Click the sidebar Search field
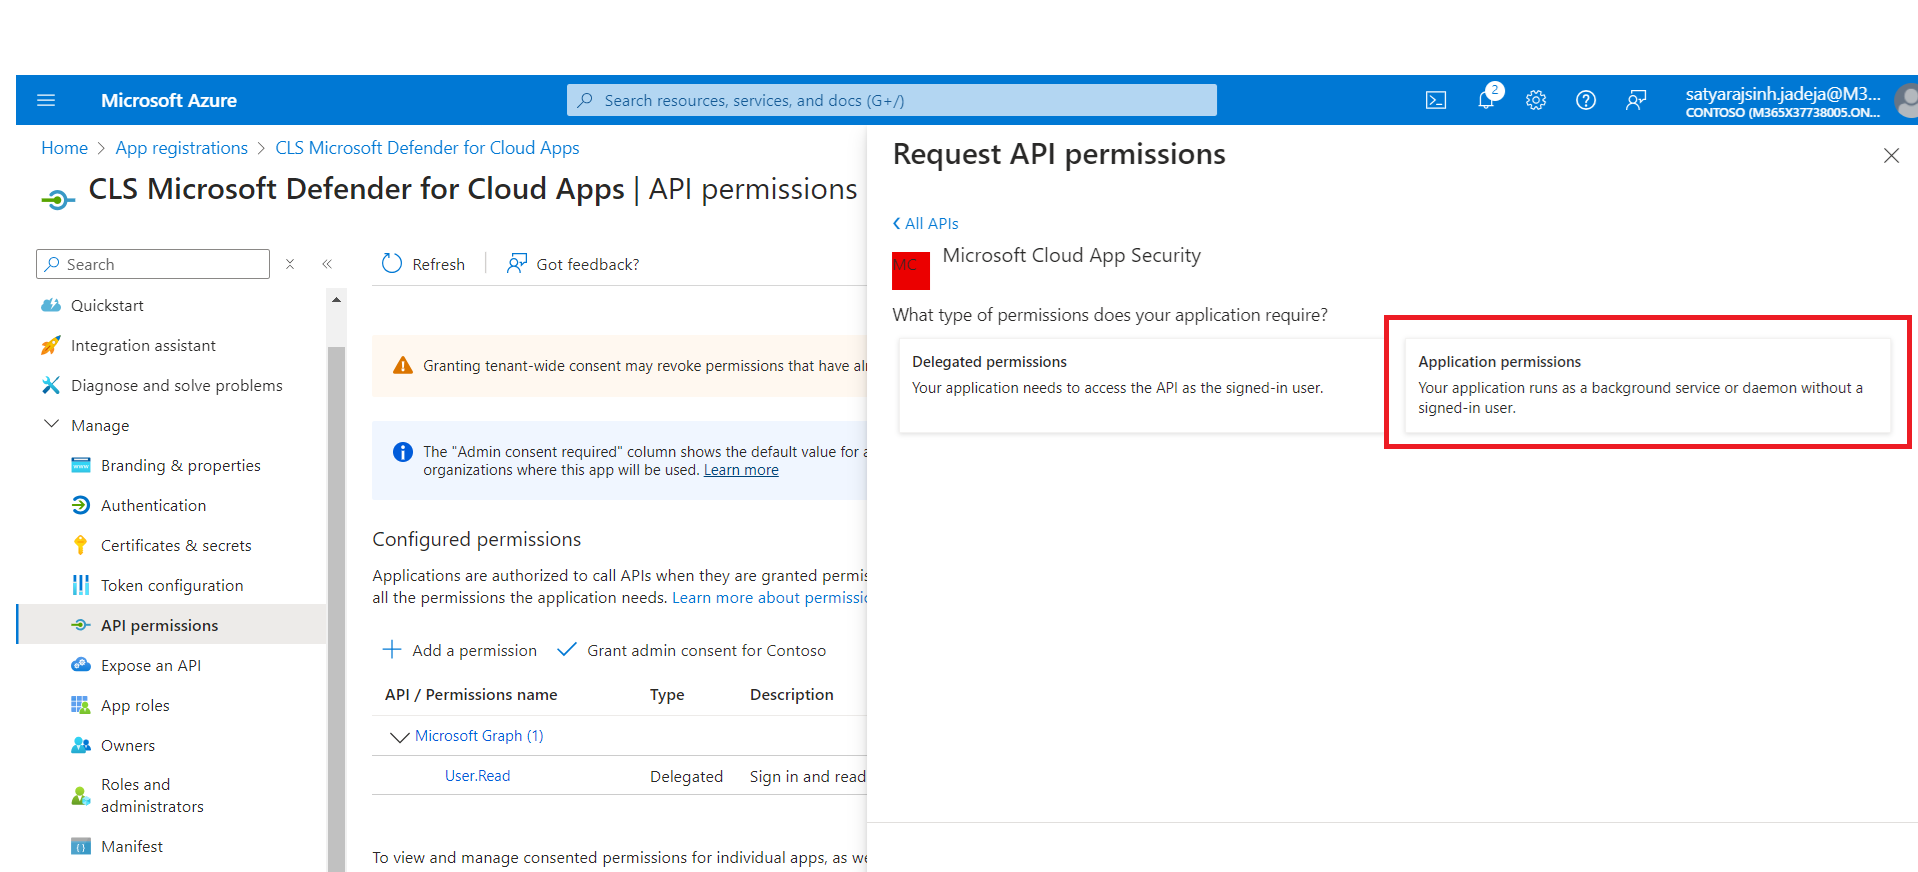Viewport: 1918px width, 872px height. coord(153,264)
